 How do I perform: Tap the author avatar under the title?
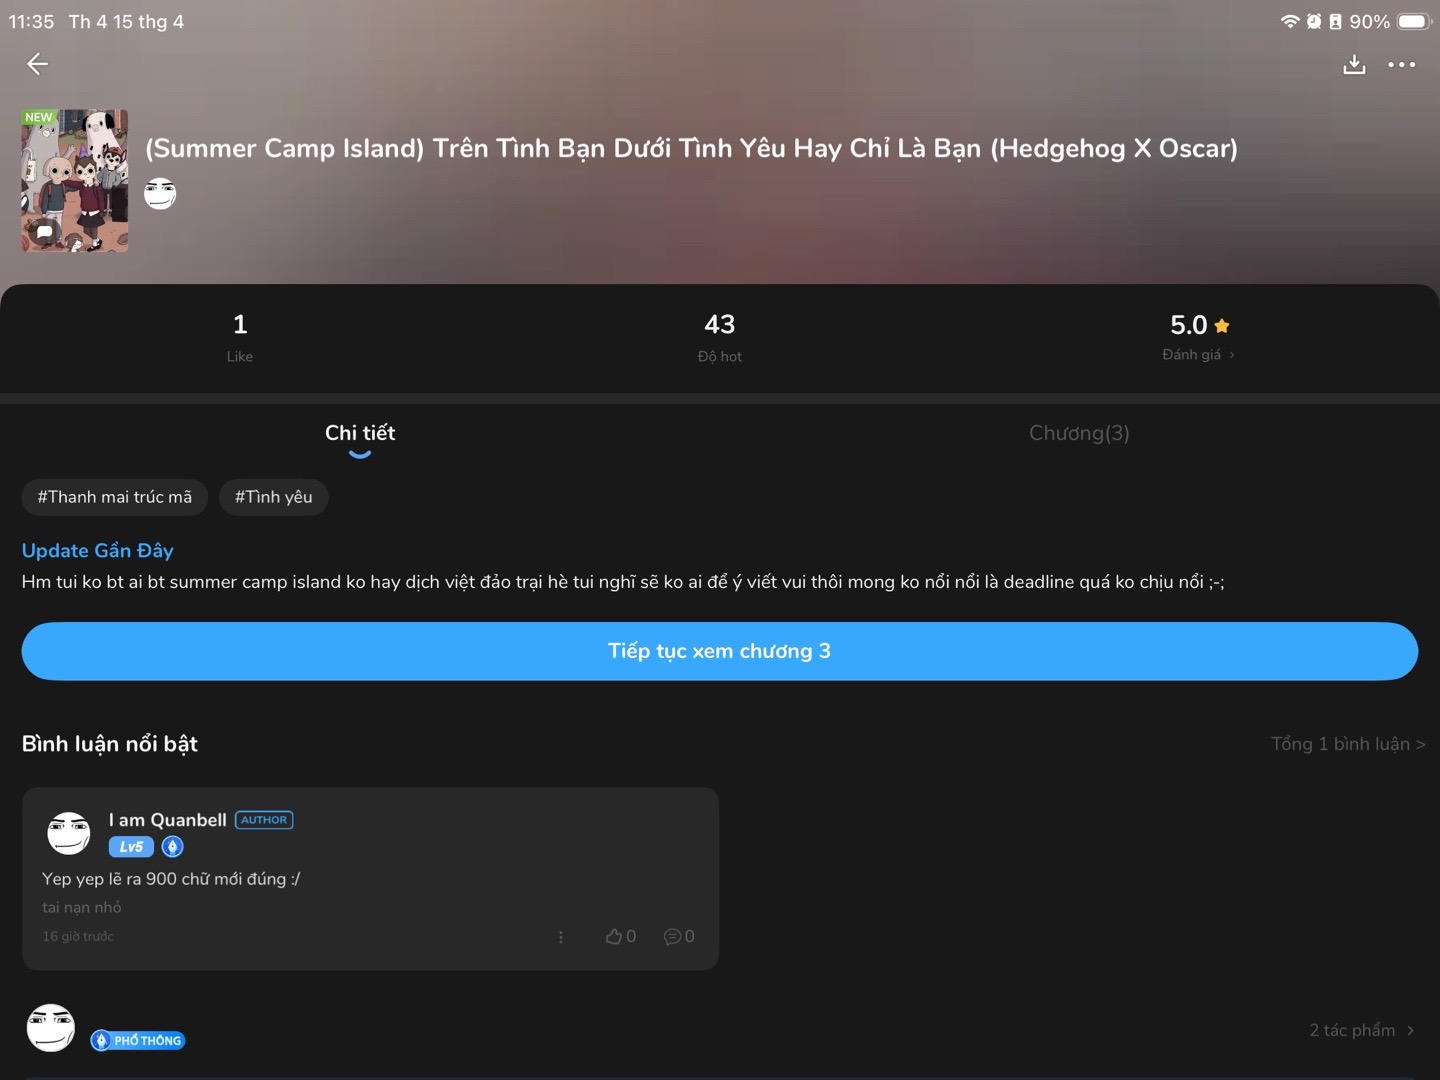coord(160,193)
